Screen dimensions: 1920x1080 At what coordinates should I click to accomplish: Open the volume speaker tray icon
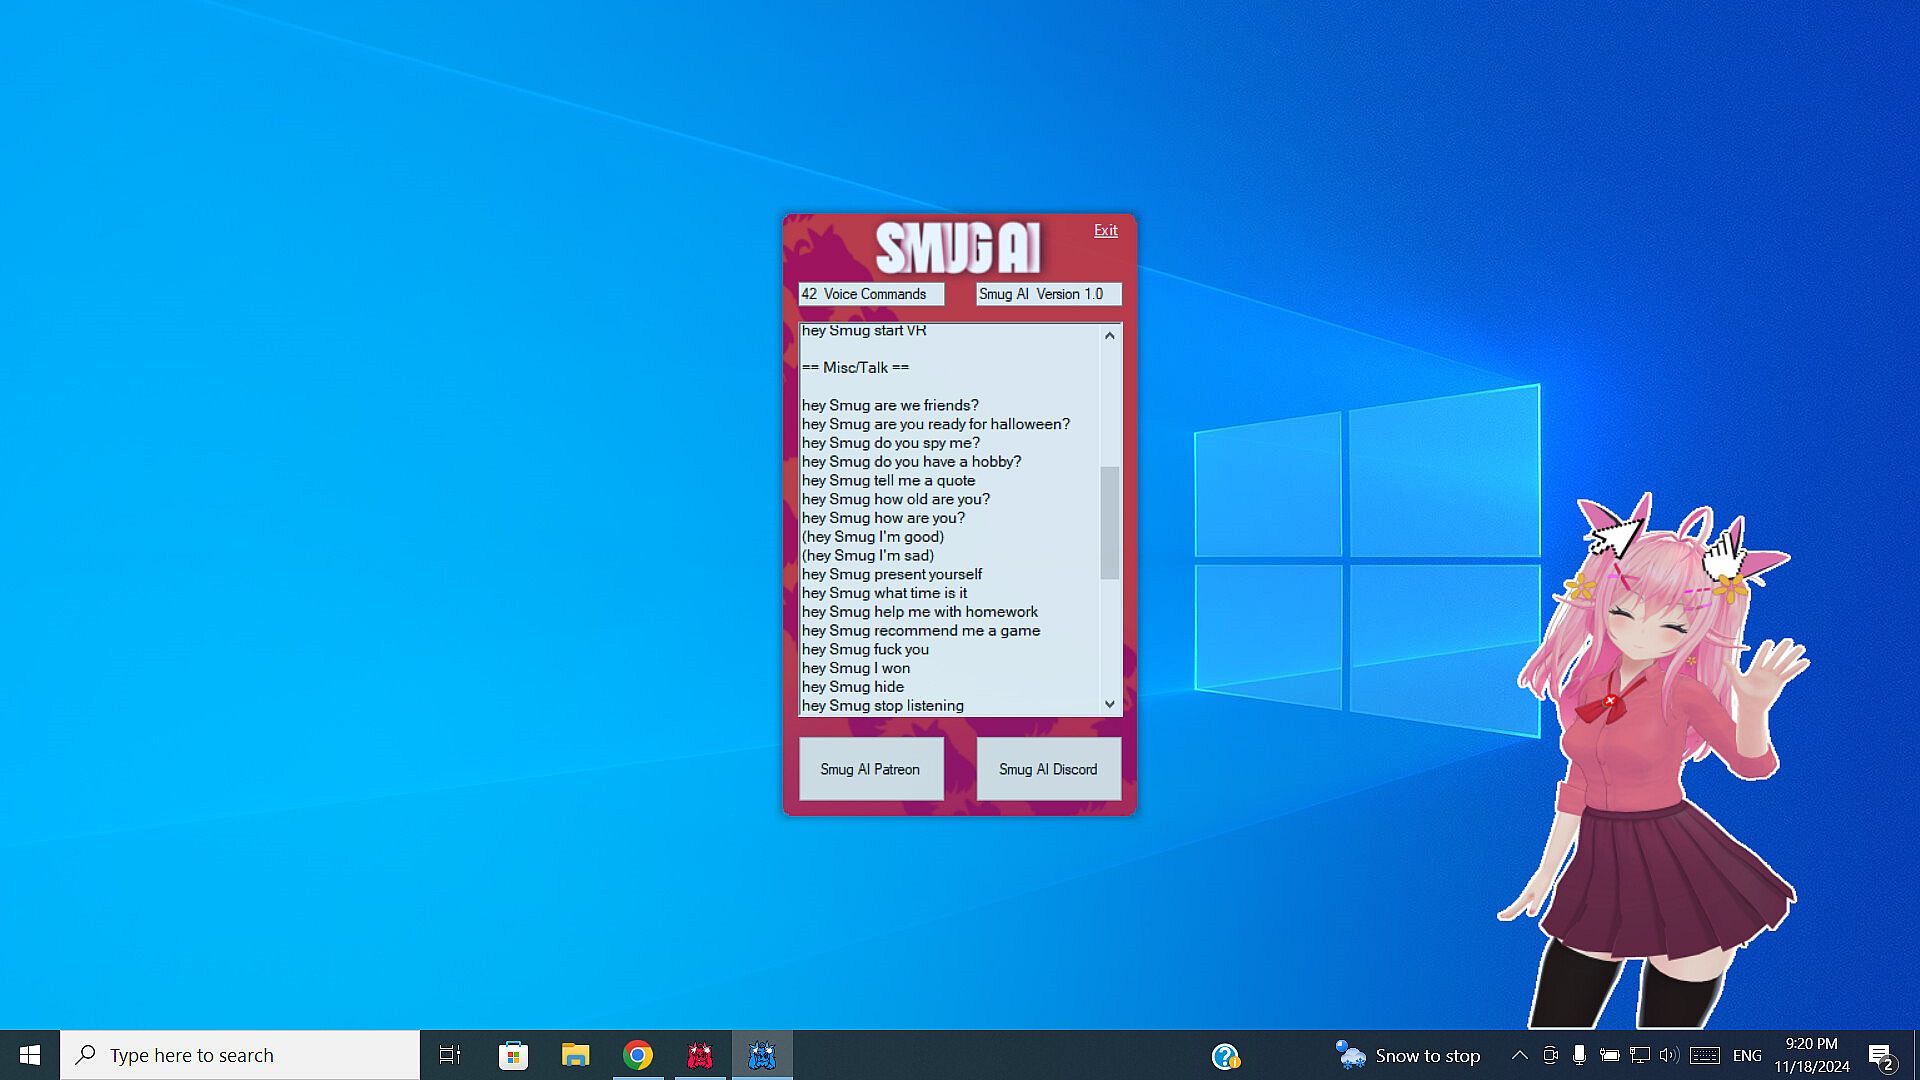[x=1668, y=1055]
